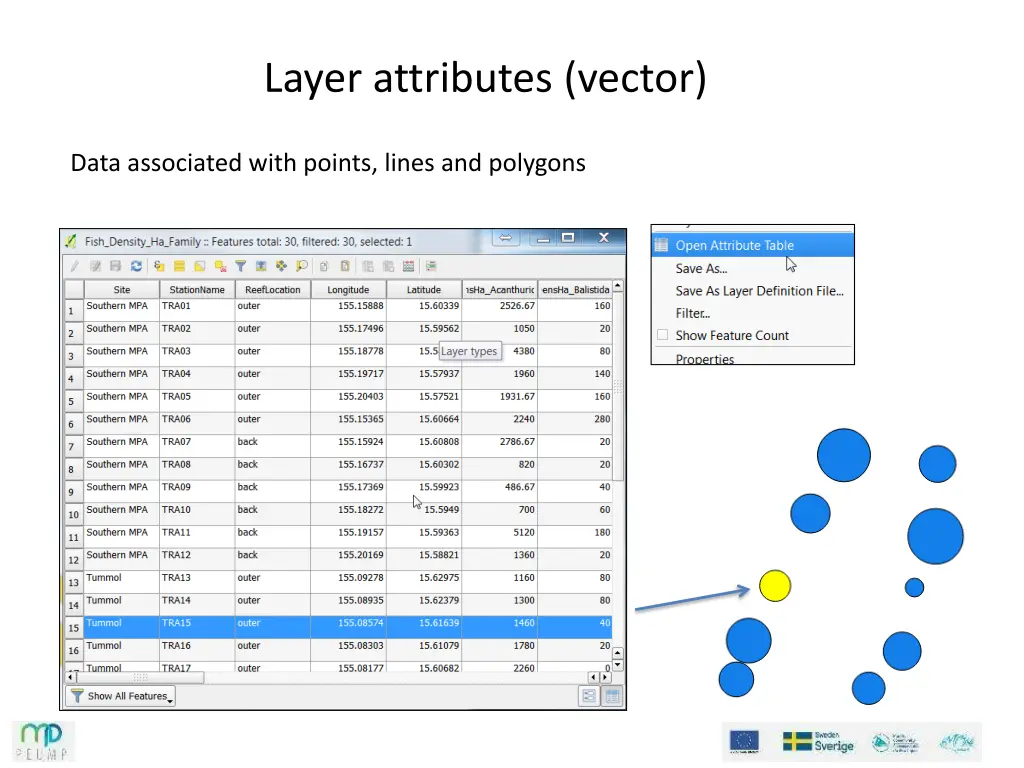
Task: Sort by the Longitude column header
Action: [x=349, y=289]
